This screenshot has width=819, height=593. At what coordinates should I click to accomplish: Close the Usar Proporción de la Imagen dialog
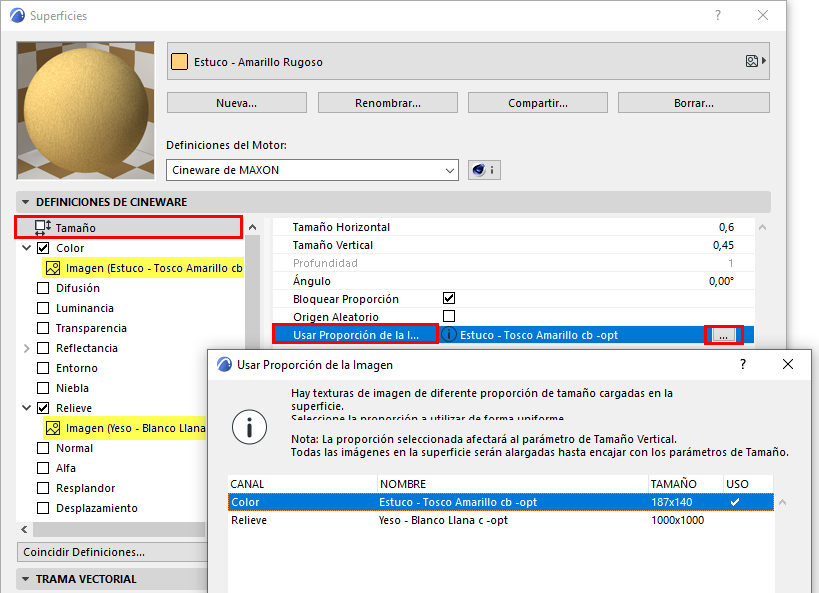(x=788, y=364)
